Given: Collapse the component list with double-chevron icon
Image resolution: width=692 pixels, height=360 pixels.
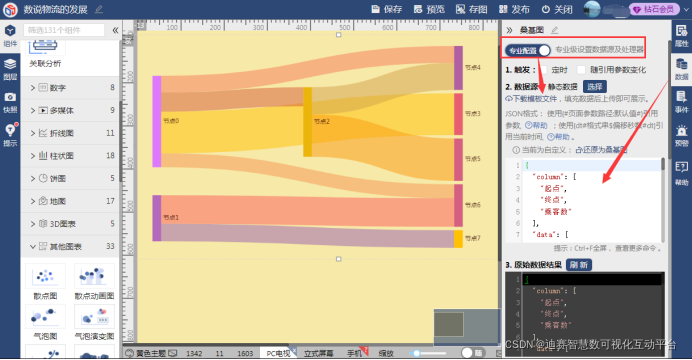Looking at the screenshot, I should (x=115, y=30).
